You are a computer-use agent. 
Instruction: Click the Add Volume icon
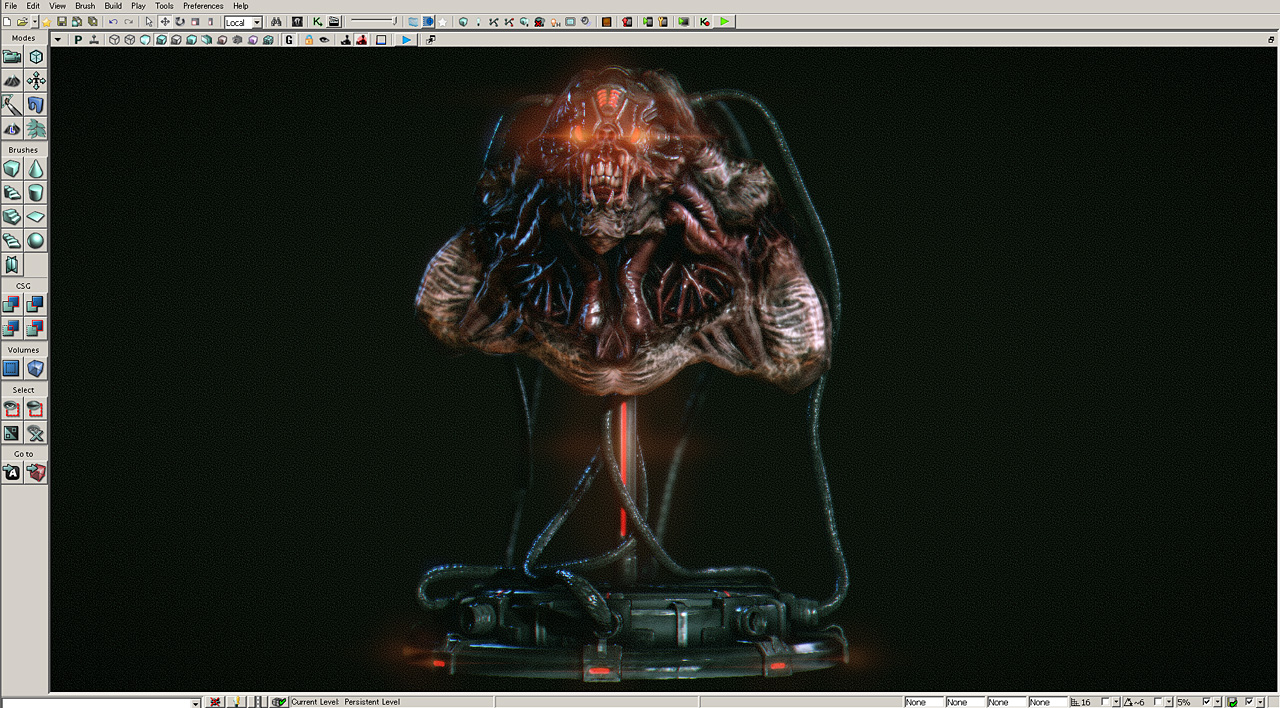coord(36,369)
